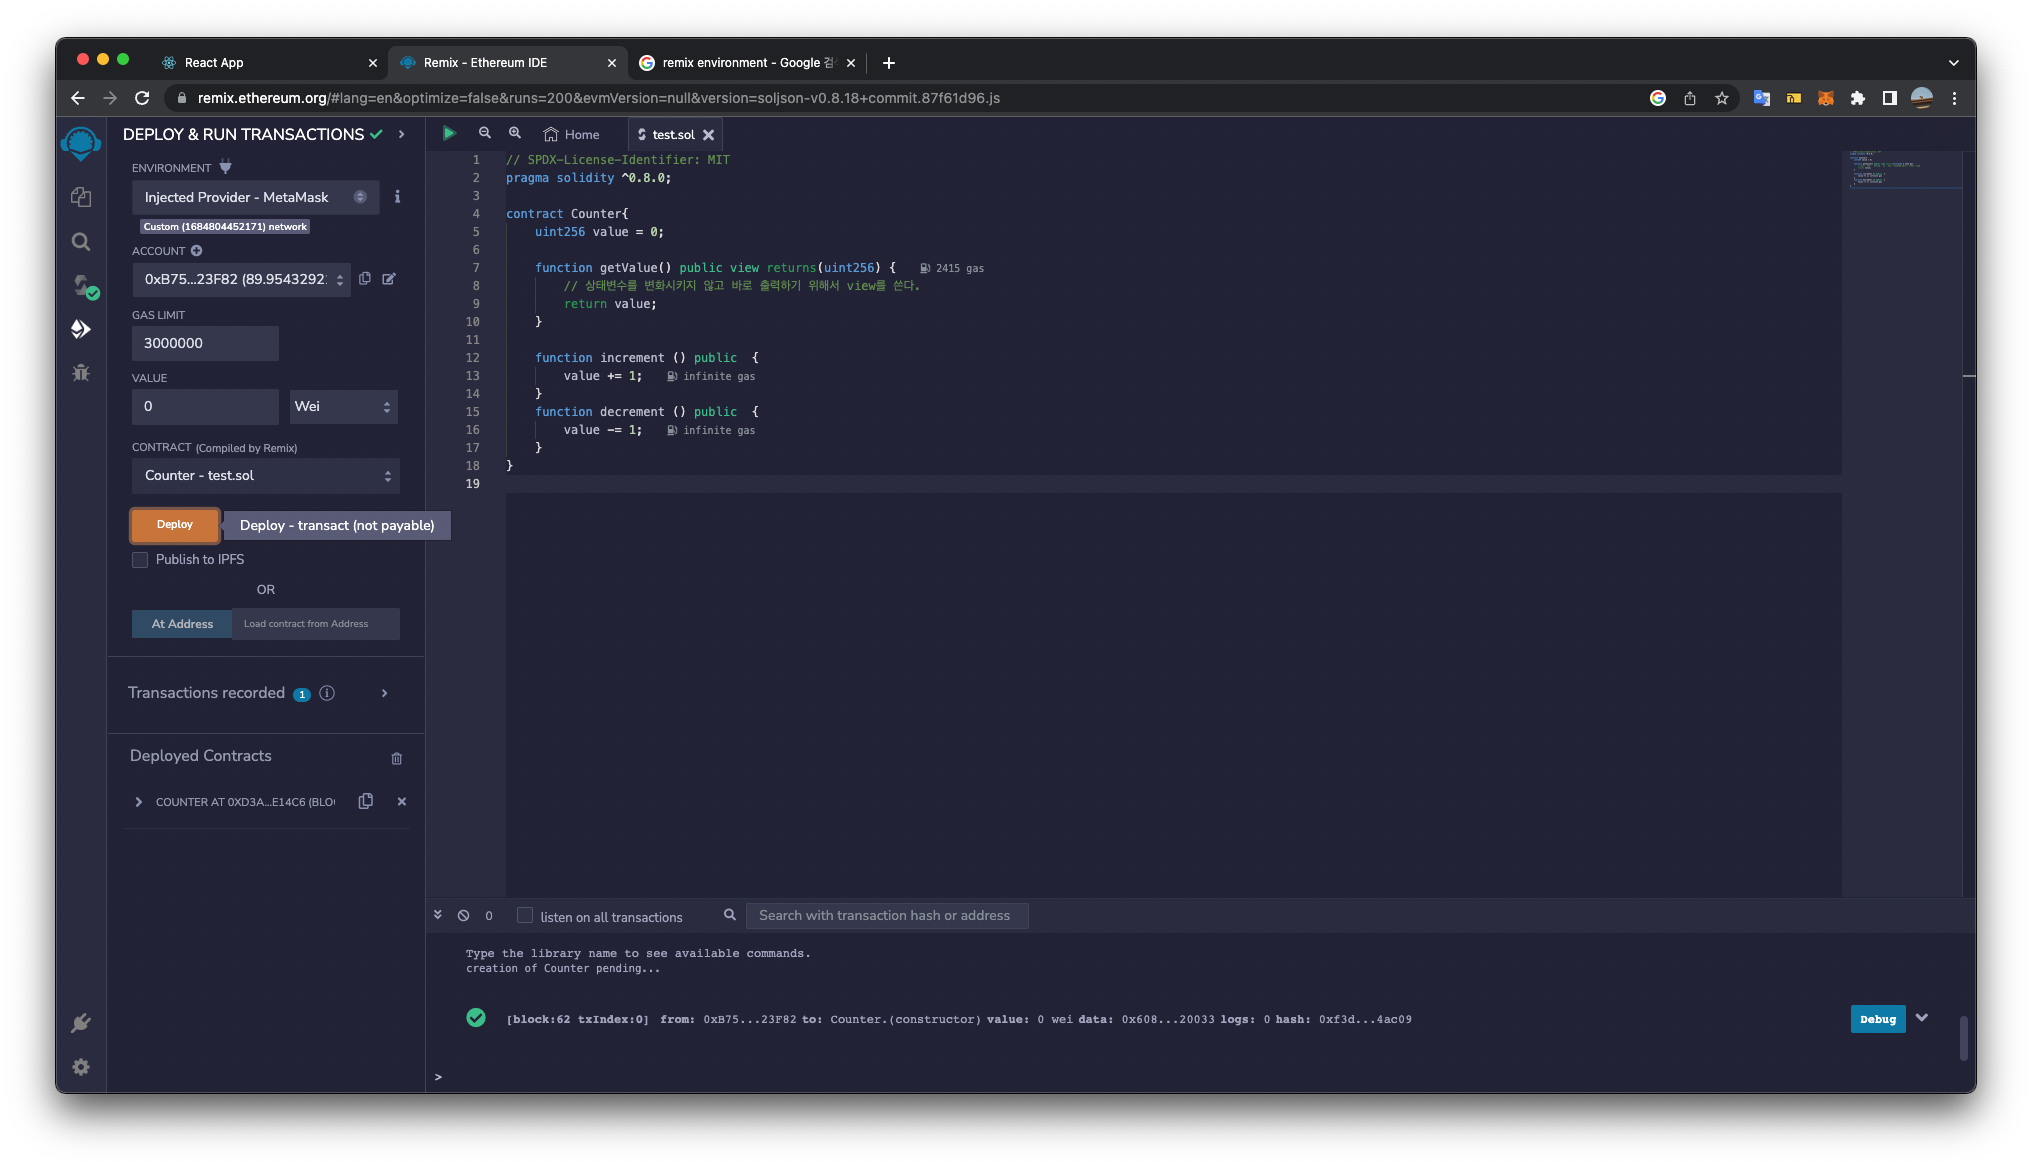Copy the account address icon

365,279
